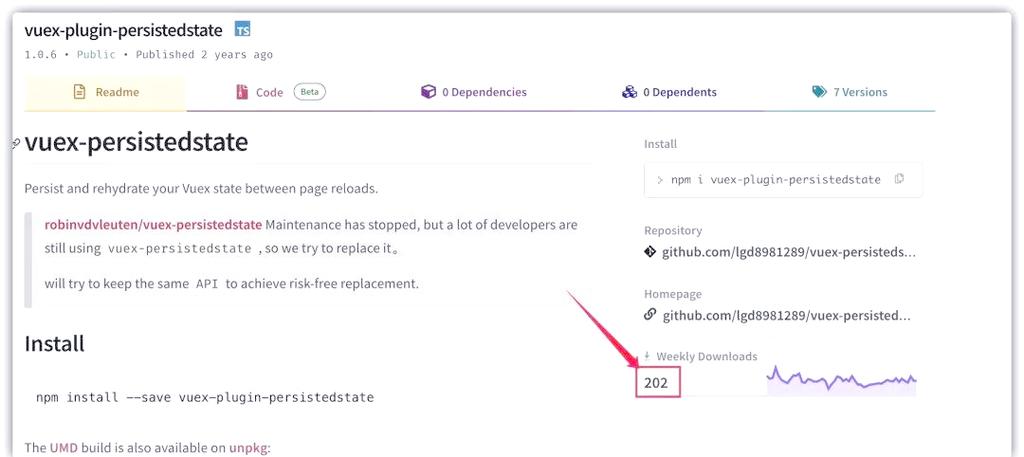Click the Readme file icon
Screen dimensions: 1024x457
pyautogui.click(x=79, y=92)
